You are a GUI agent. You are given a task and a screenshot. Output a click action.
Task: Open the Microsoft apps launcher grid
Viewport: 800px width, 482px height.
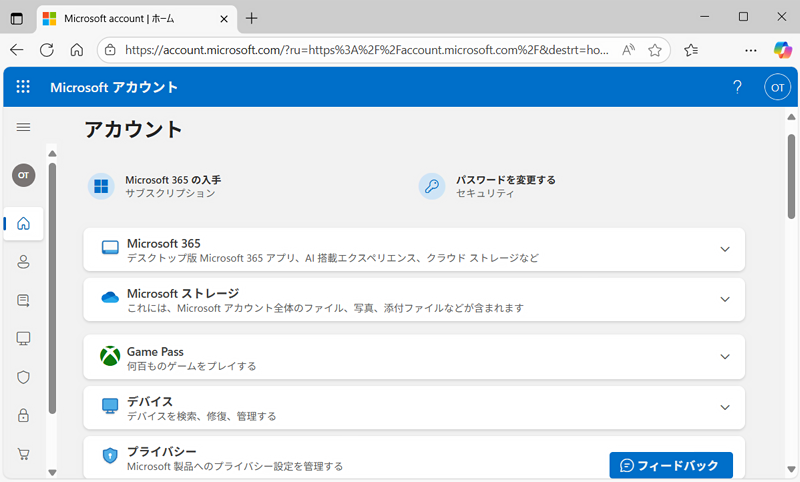click(23, 87)
